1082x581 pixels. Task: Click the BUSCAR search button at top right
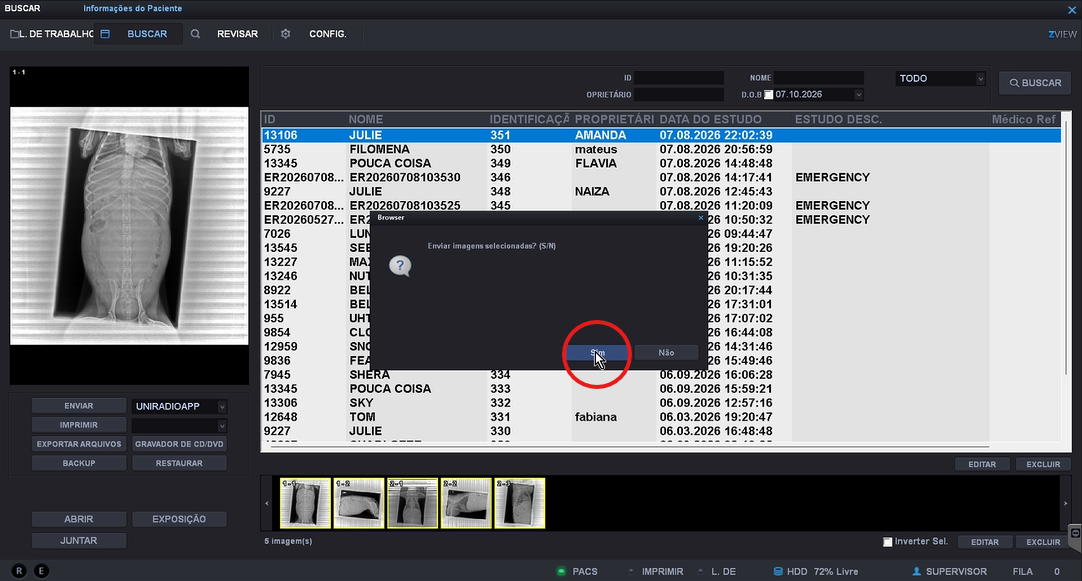click(x=1035, y=83)
